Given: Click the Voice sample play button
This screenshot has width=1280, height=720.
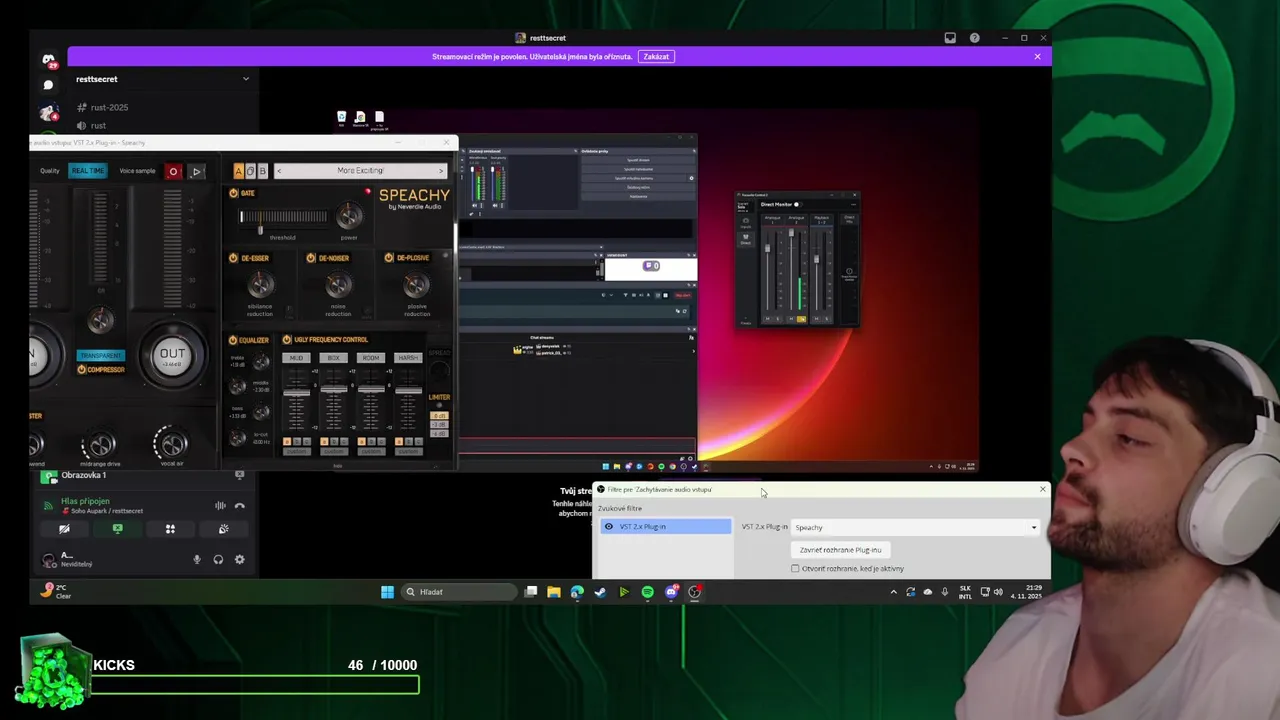Looking at the screenshot, I should point(196,171).
